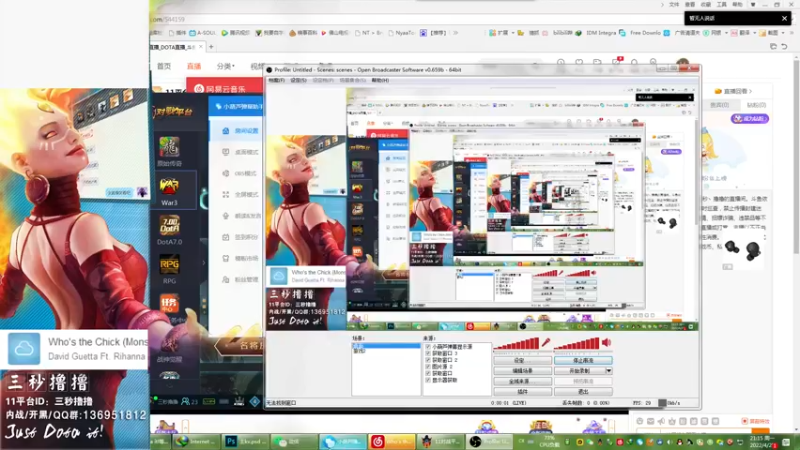Select the highlighted scene in the OBS scene list
The height and width of the screenshot is (450, 800).
[386, 346]
